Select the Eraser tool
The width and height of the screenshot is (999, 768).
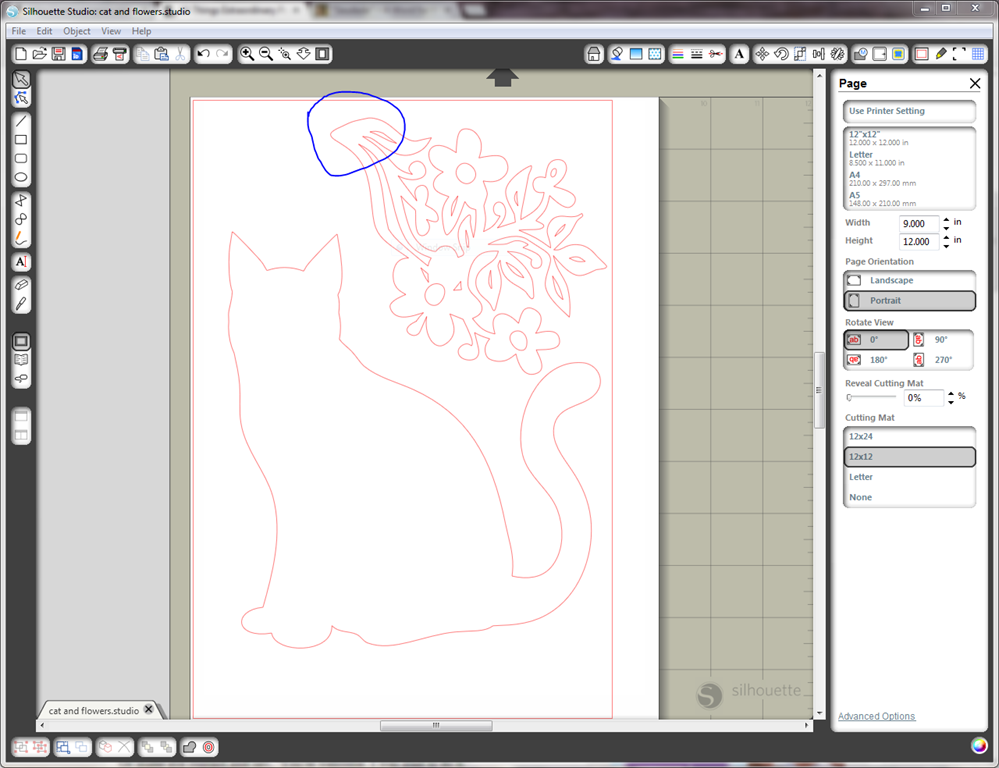pyautogui.click(x=21, y=285)
